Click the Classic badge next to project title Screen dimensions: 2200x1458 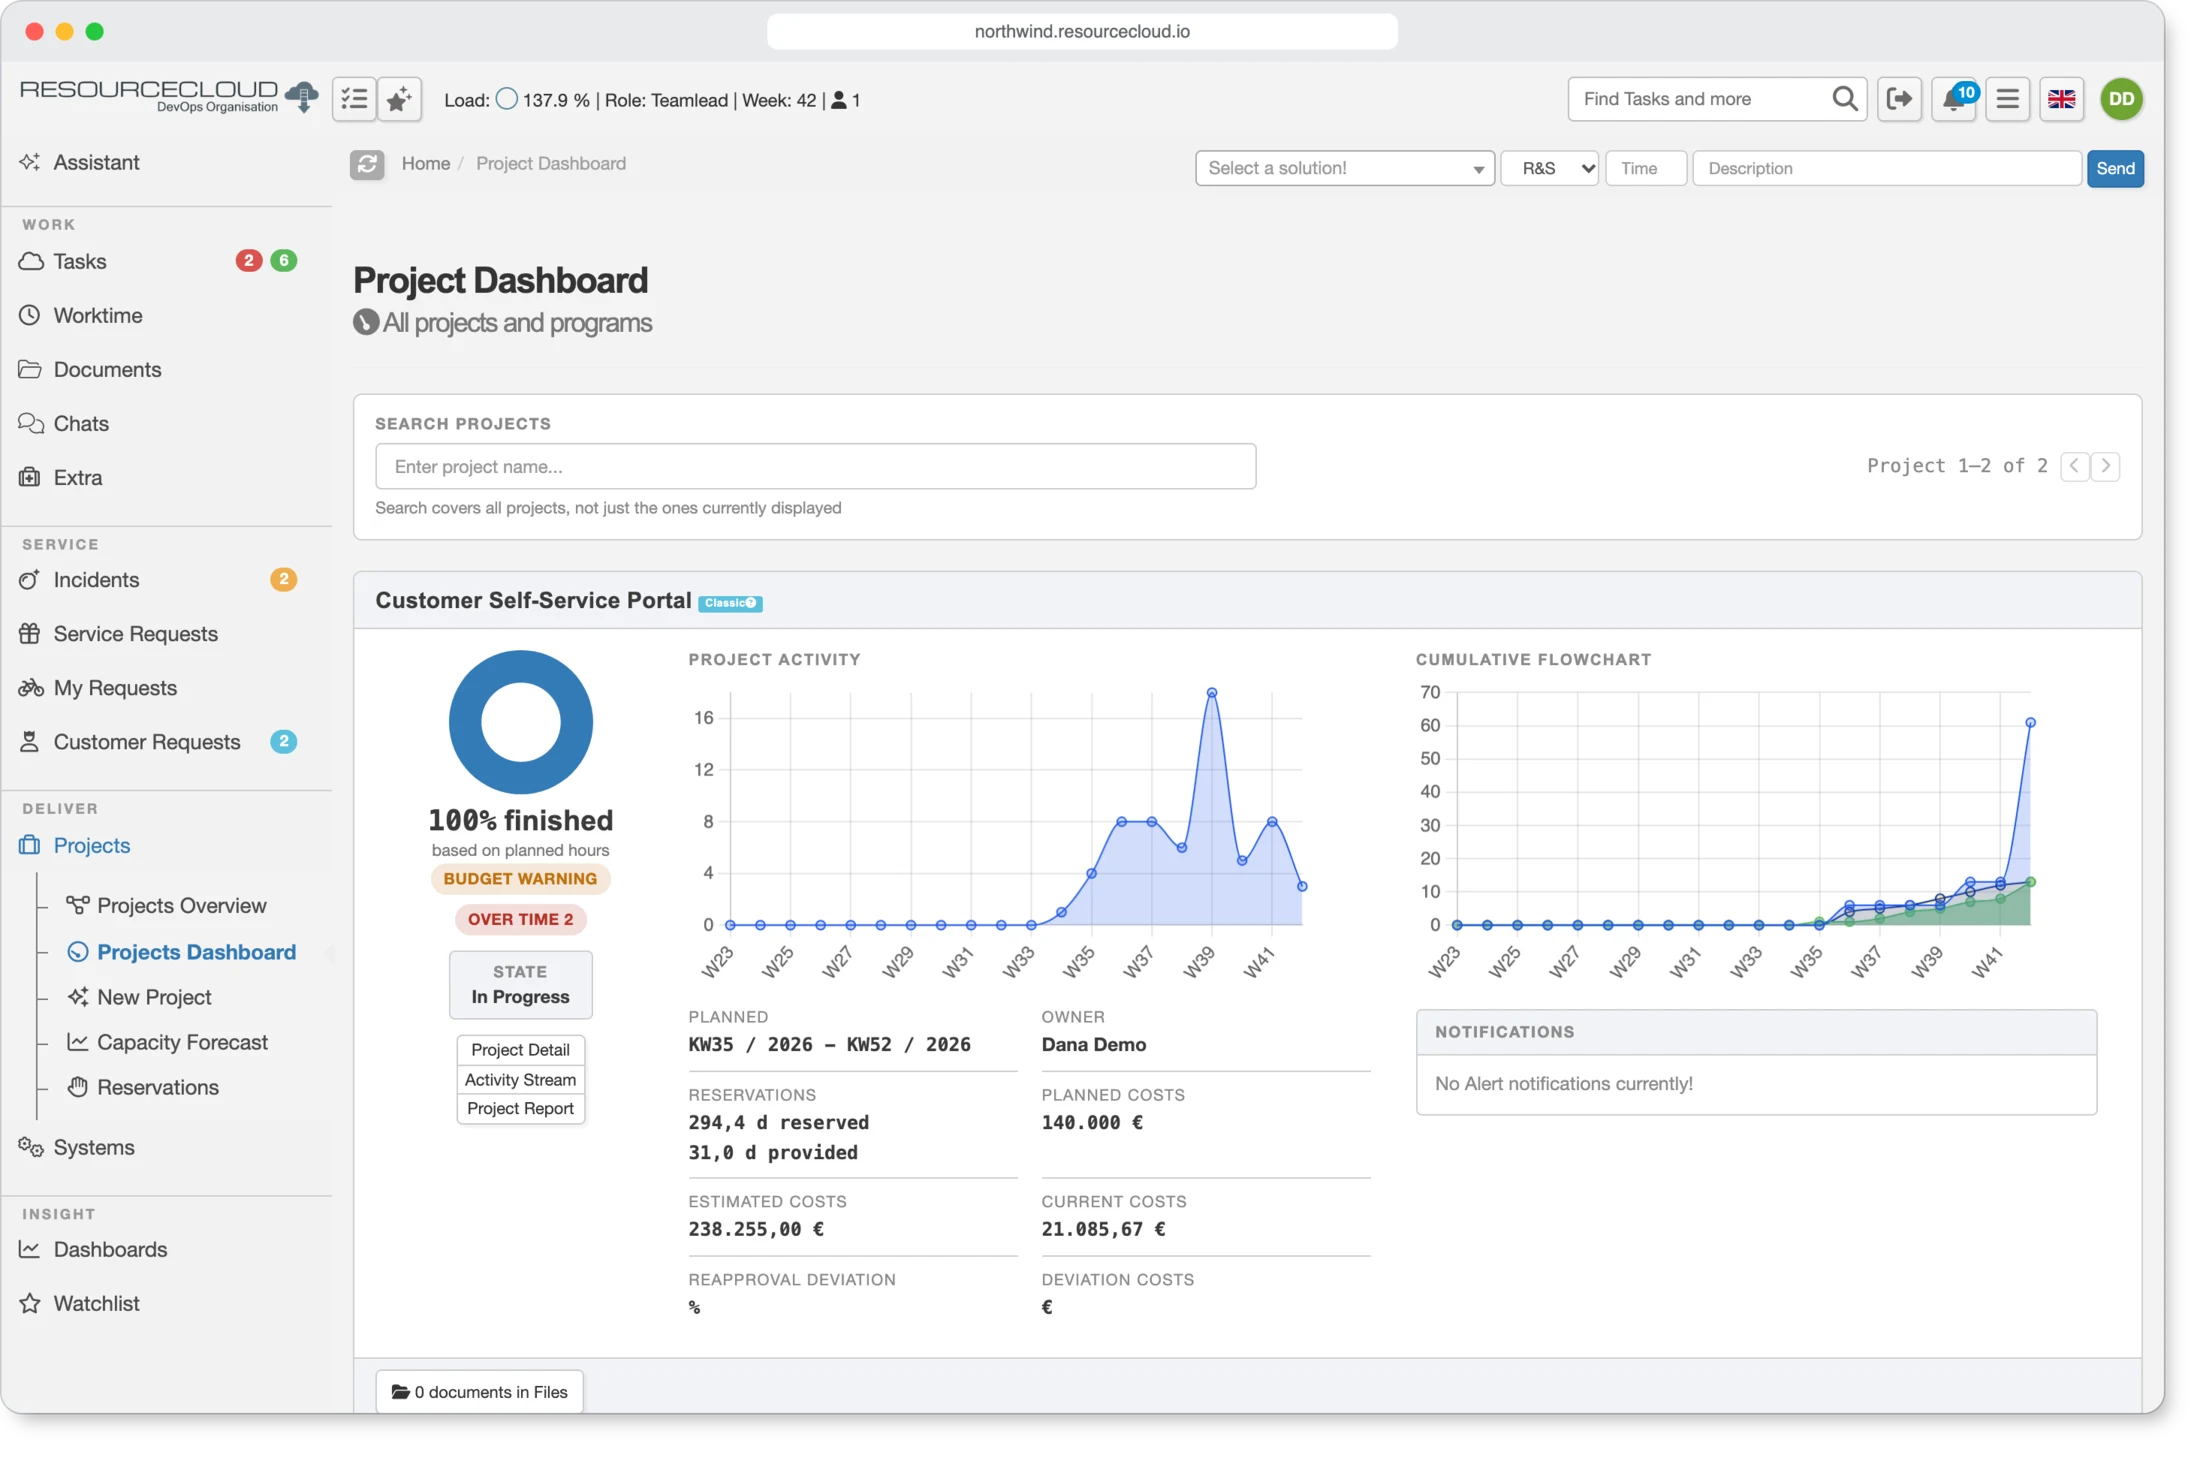(730, 603)
